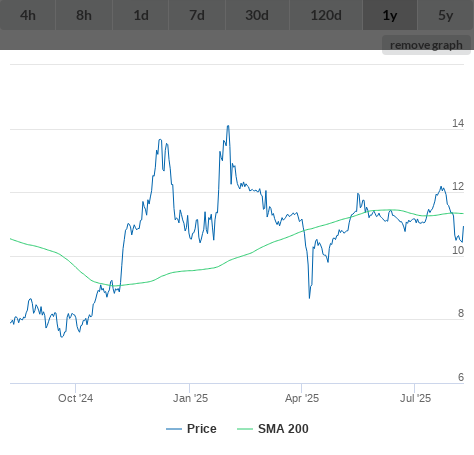Toggle the Price series in legend
The image size is (474, 455).
[191, 429]
